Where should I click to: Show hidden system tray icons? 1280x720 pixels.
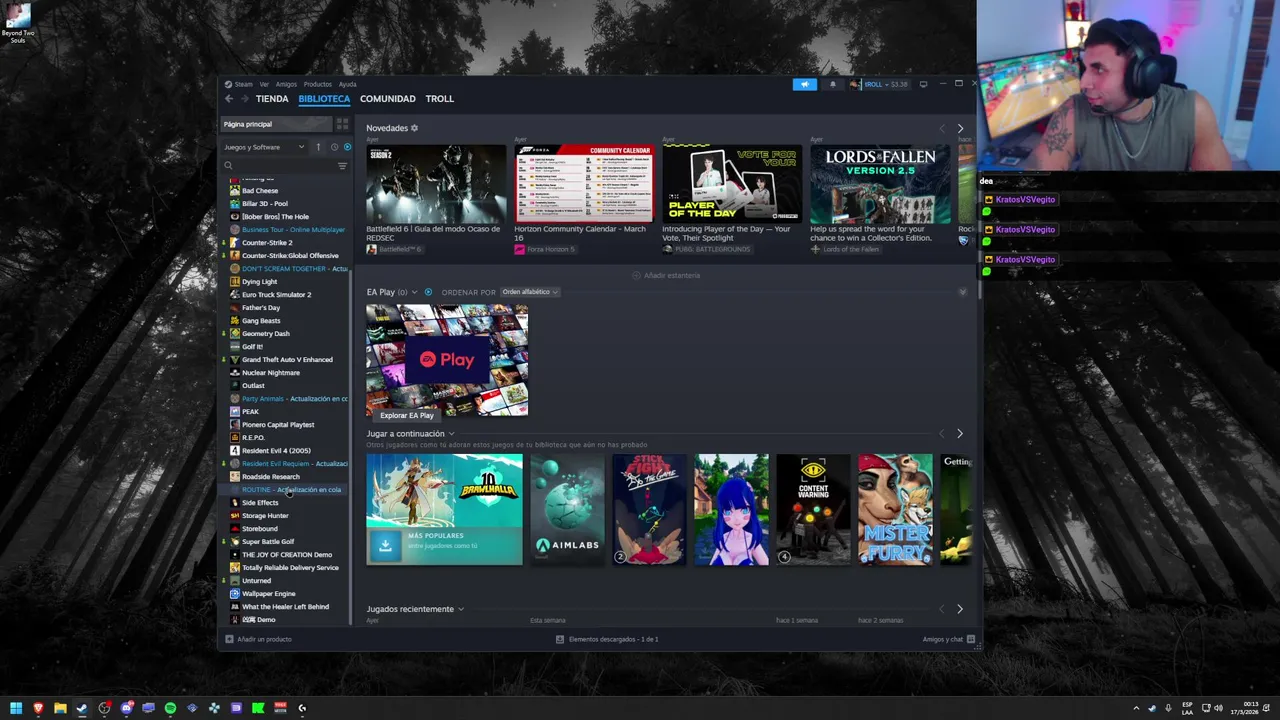click(x=1136, y=708)
